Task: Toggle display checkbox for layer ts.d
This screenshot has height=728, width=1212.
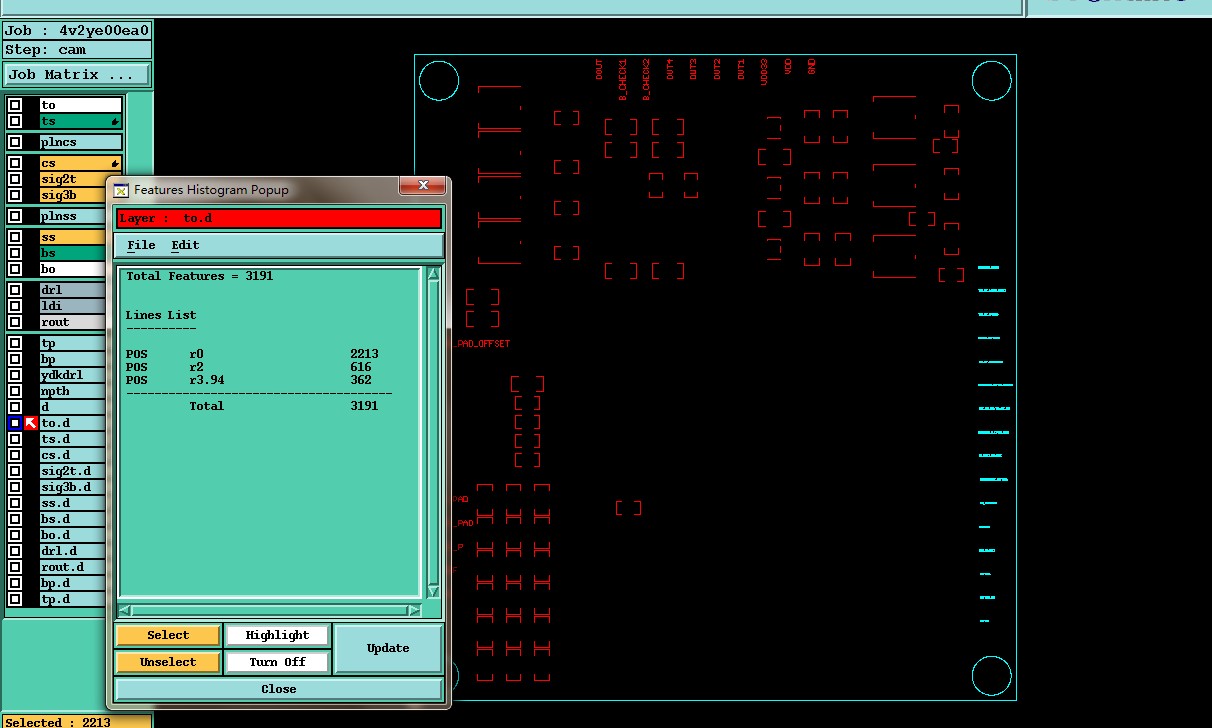Action: tap(15, 439)
